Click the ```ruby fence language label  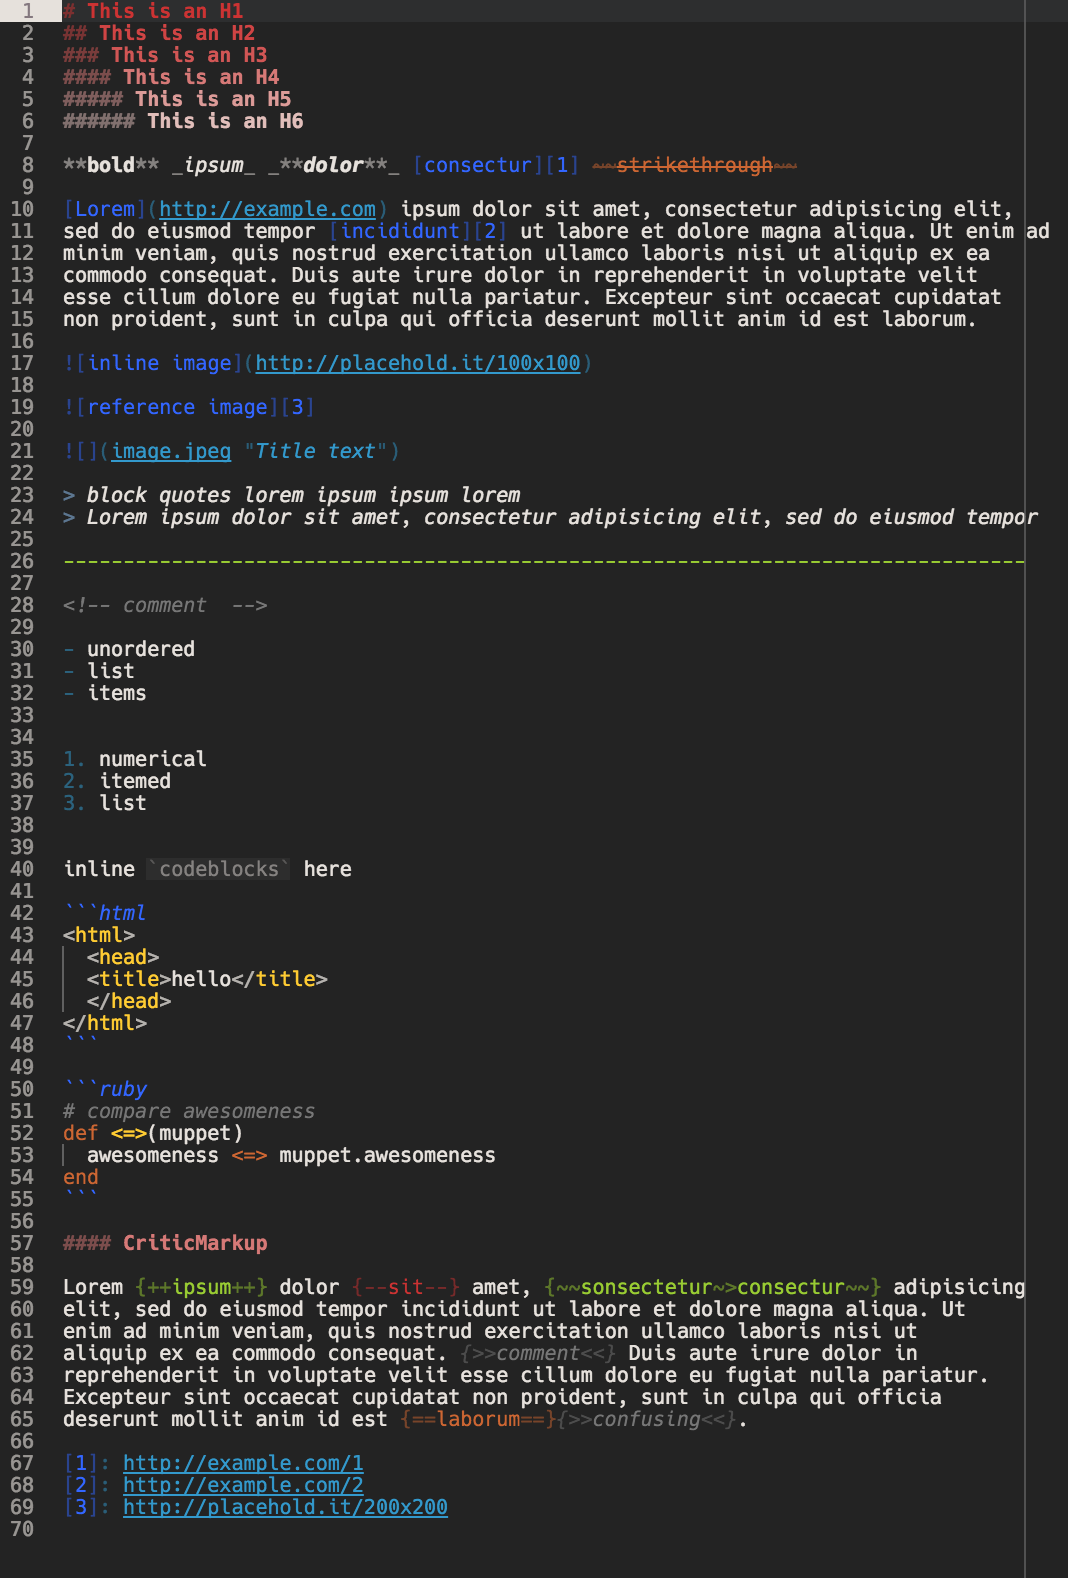[x=123, y=1089]
